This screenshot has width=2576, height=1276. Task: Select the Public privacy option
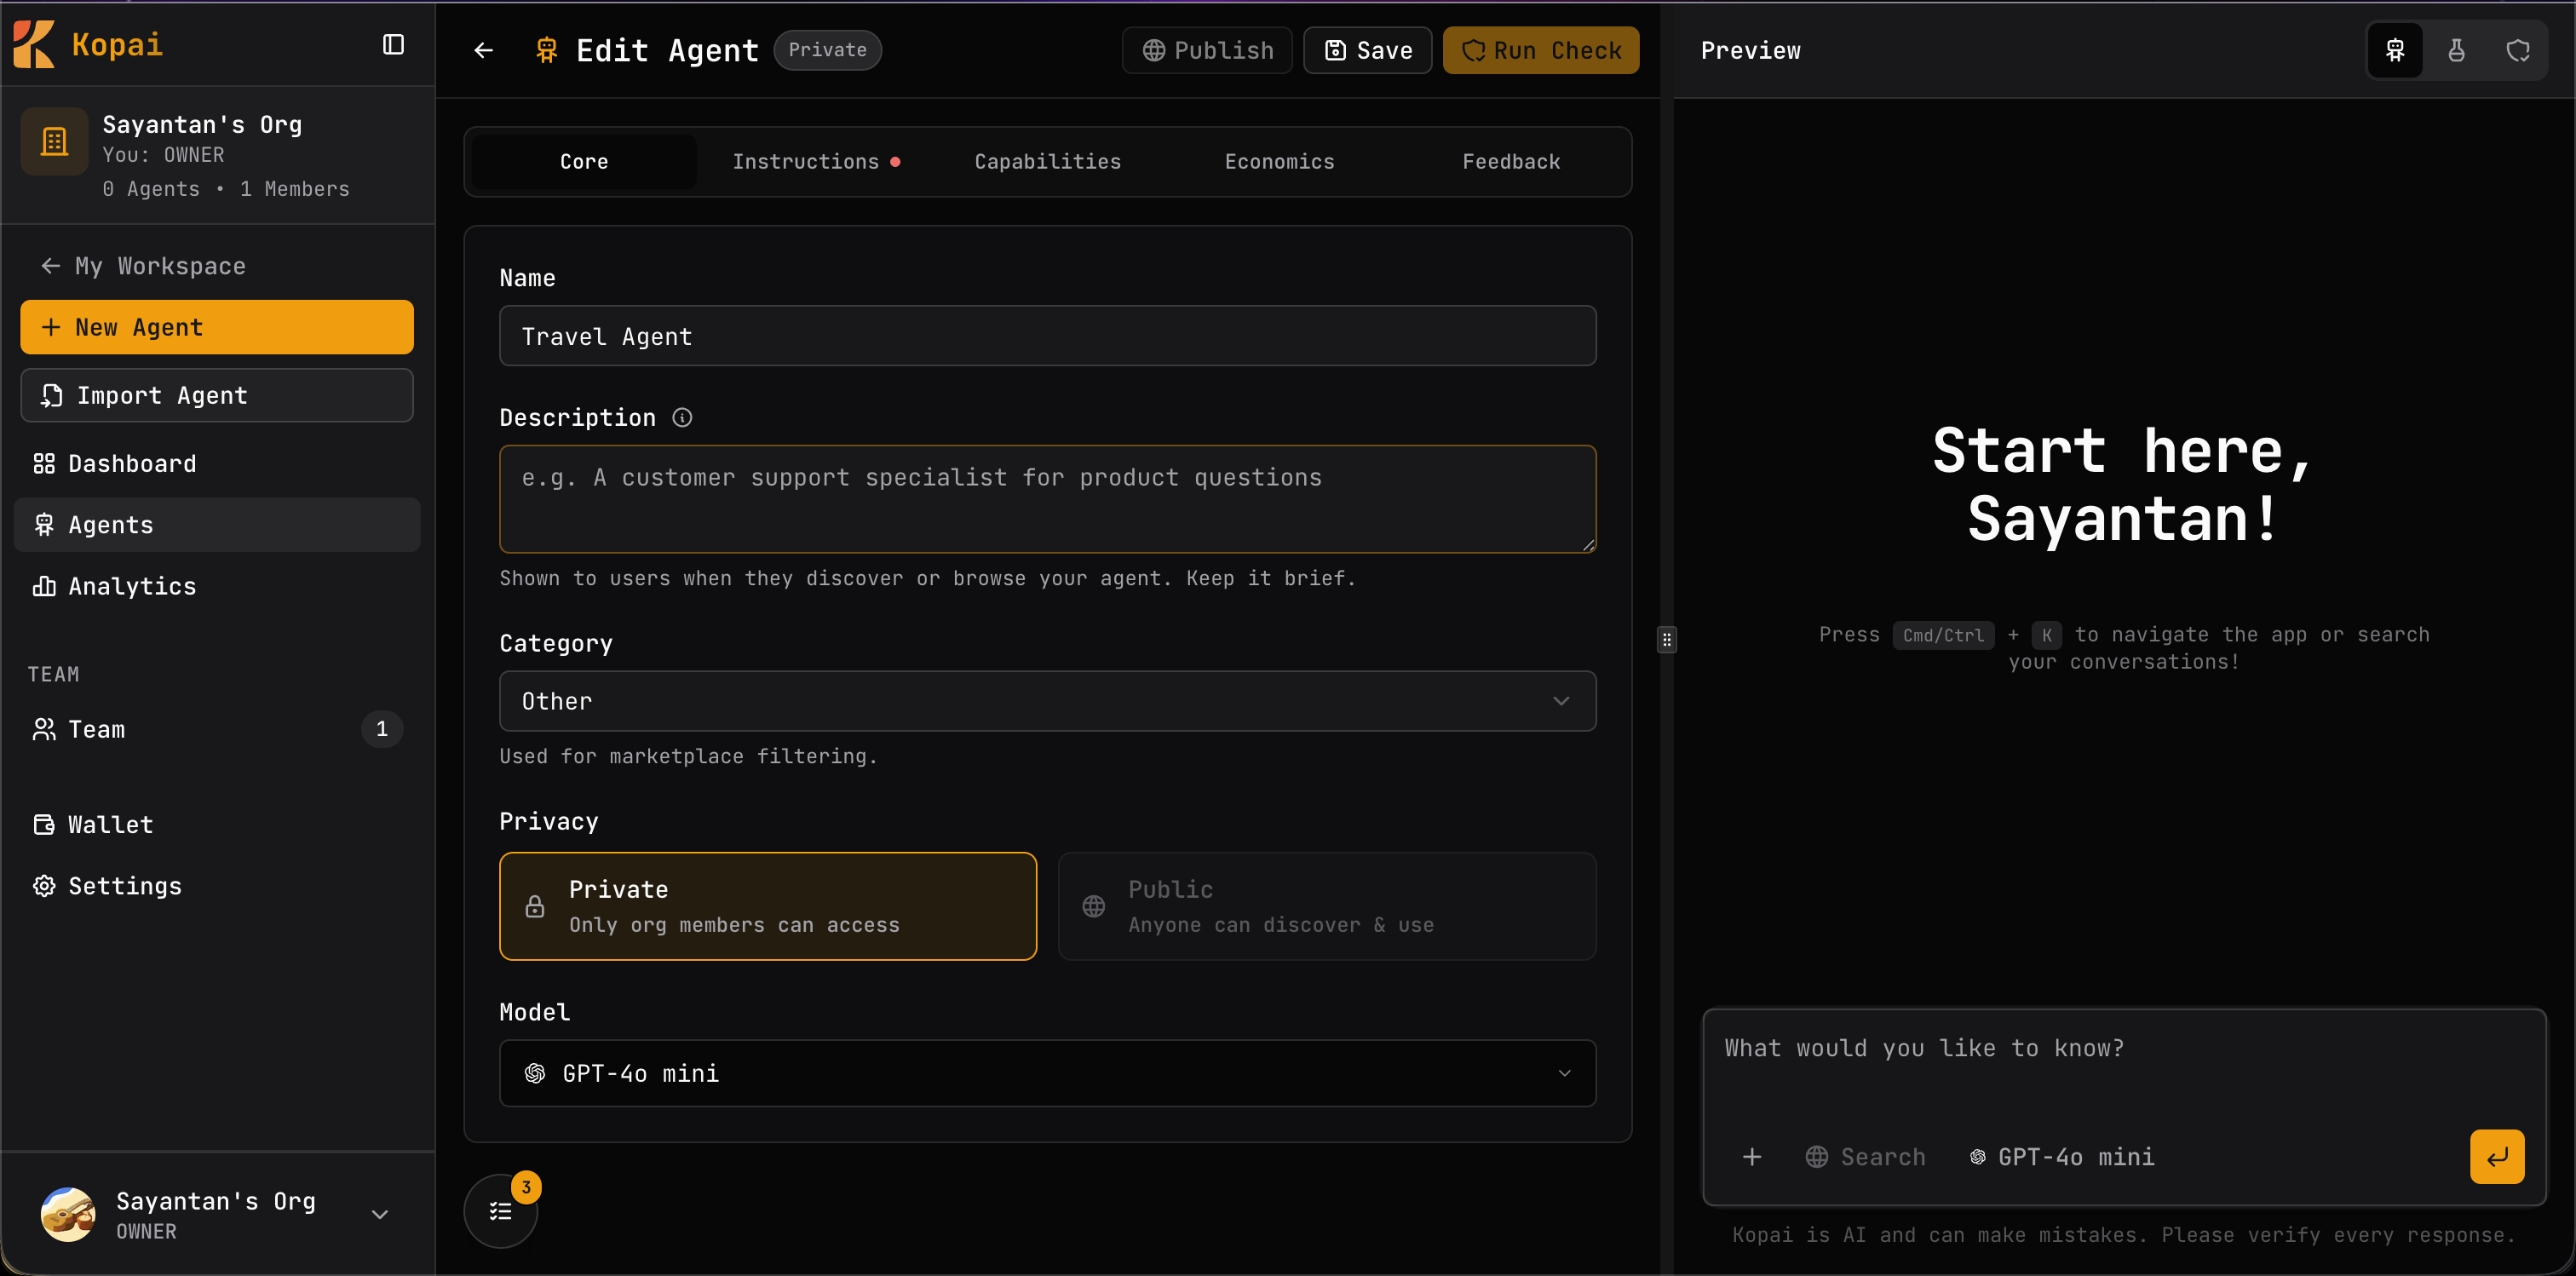pos(1327,906)
